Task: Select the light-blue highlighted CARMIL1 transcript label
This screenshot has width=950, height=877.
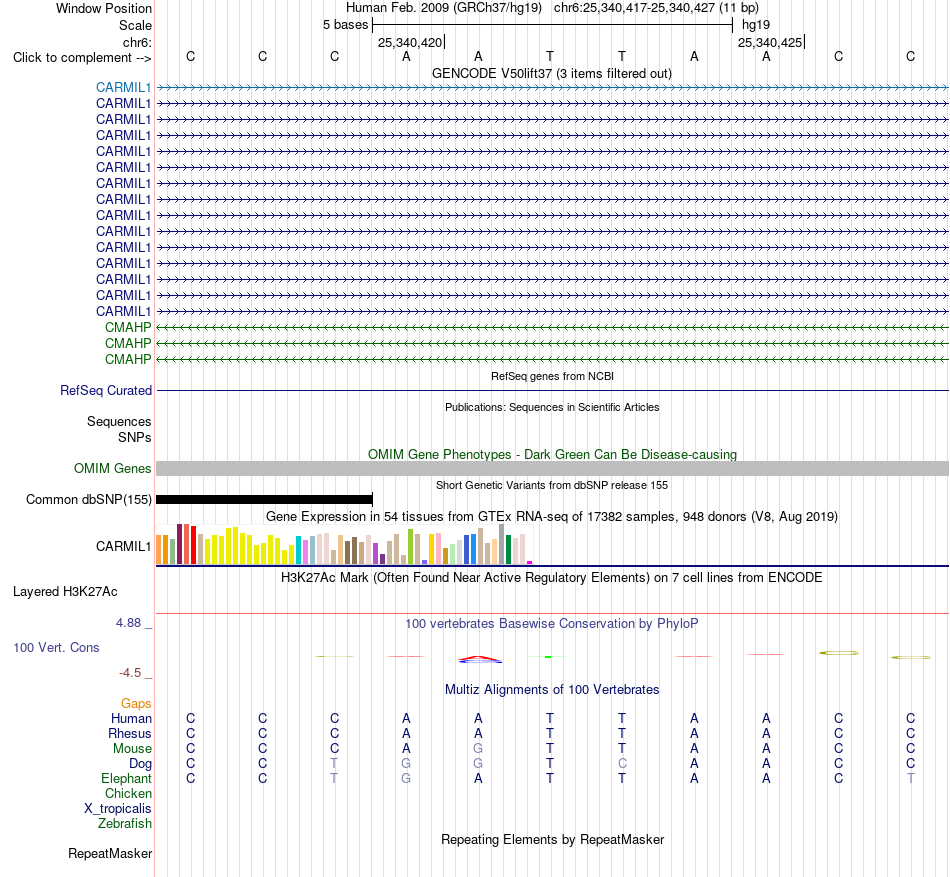Action: 123,87
